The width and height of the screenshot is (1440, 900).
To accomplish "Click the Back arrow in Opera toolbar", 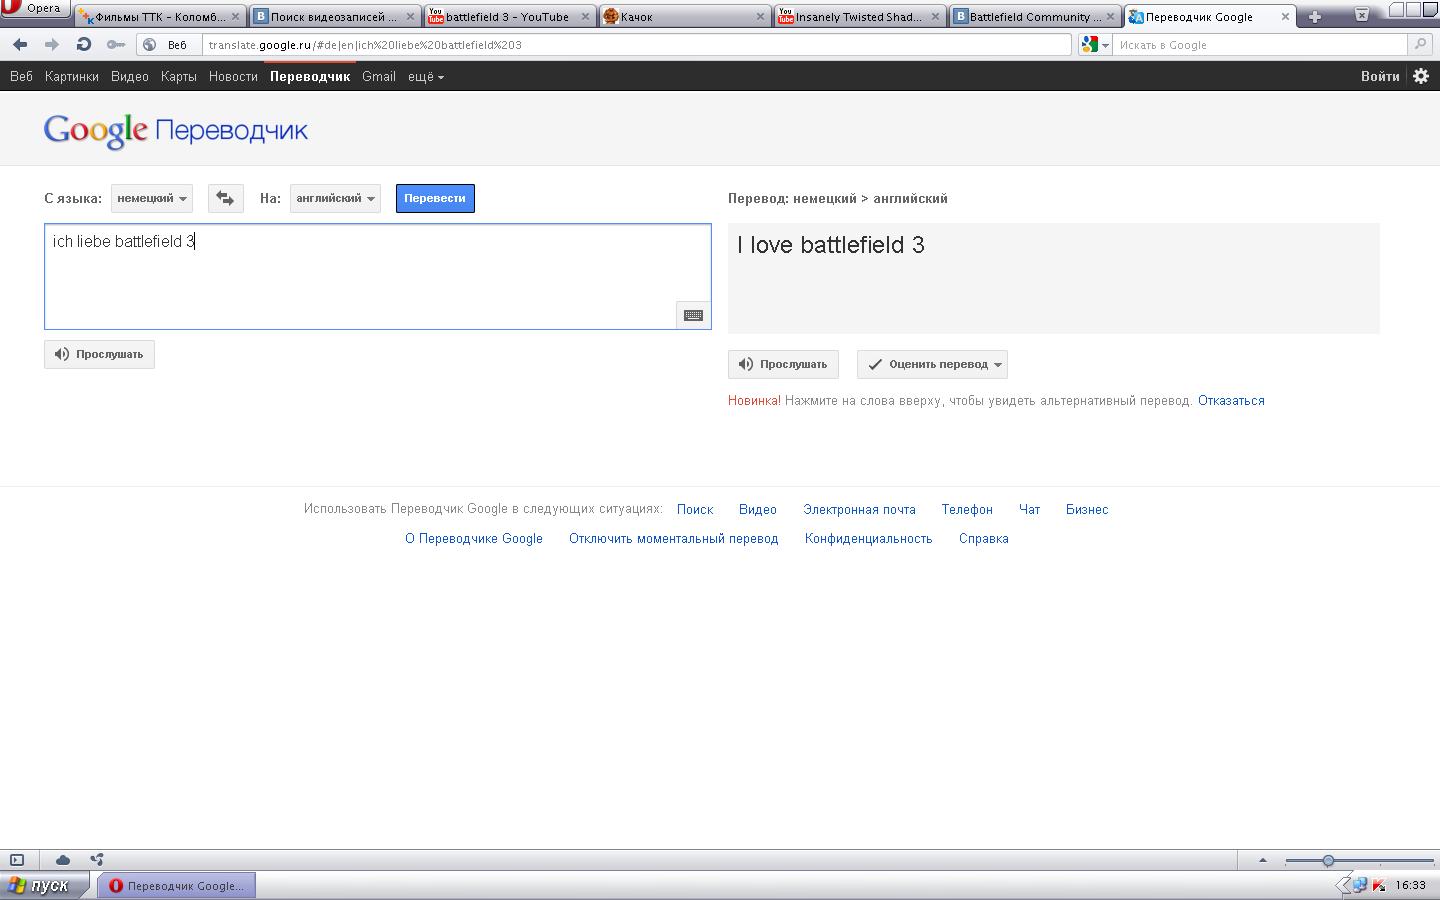I will tap(20, 45).
